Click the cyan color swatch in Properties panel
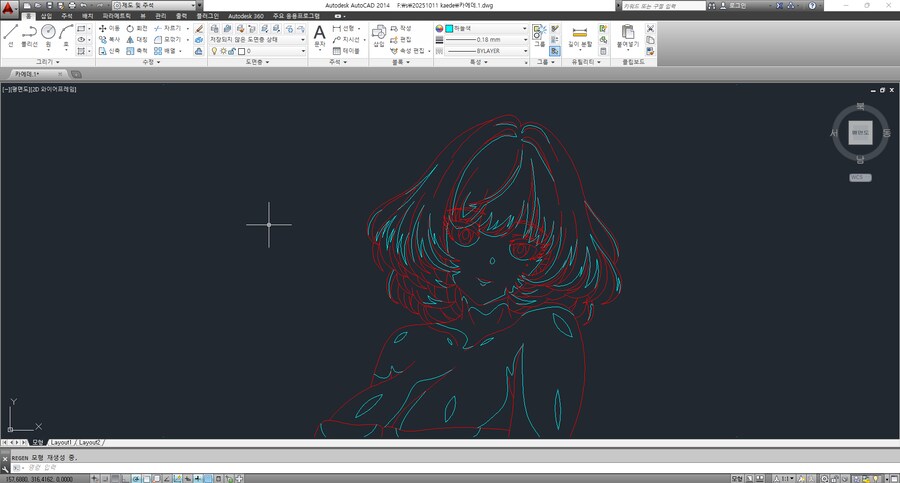This screenshot has height=483, width=900. 449,28
